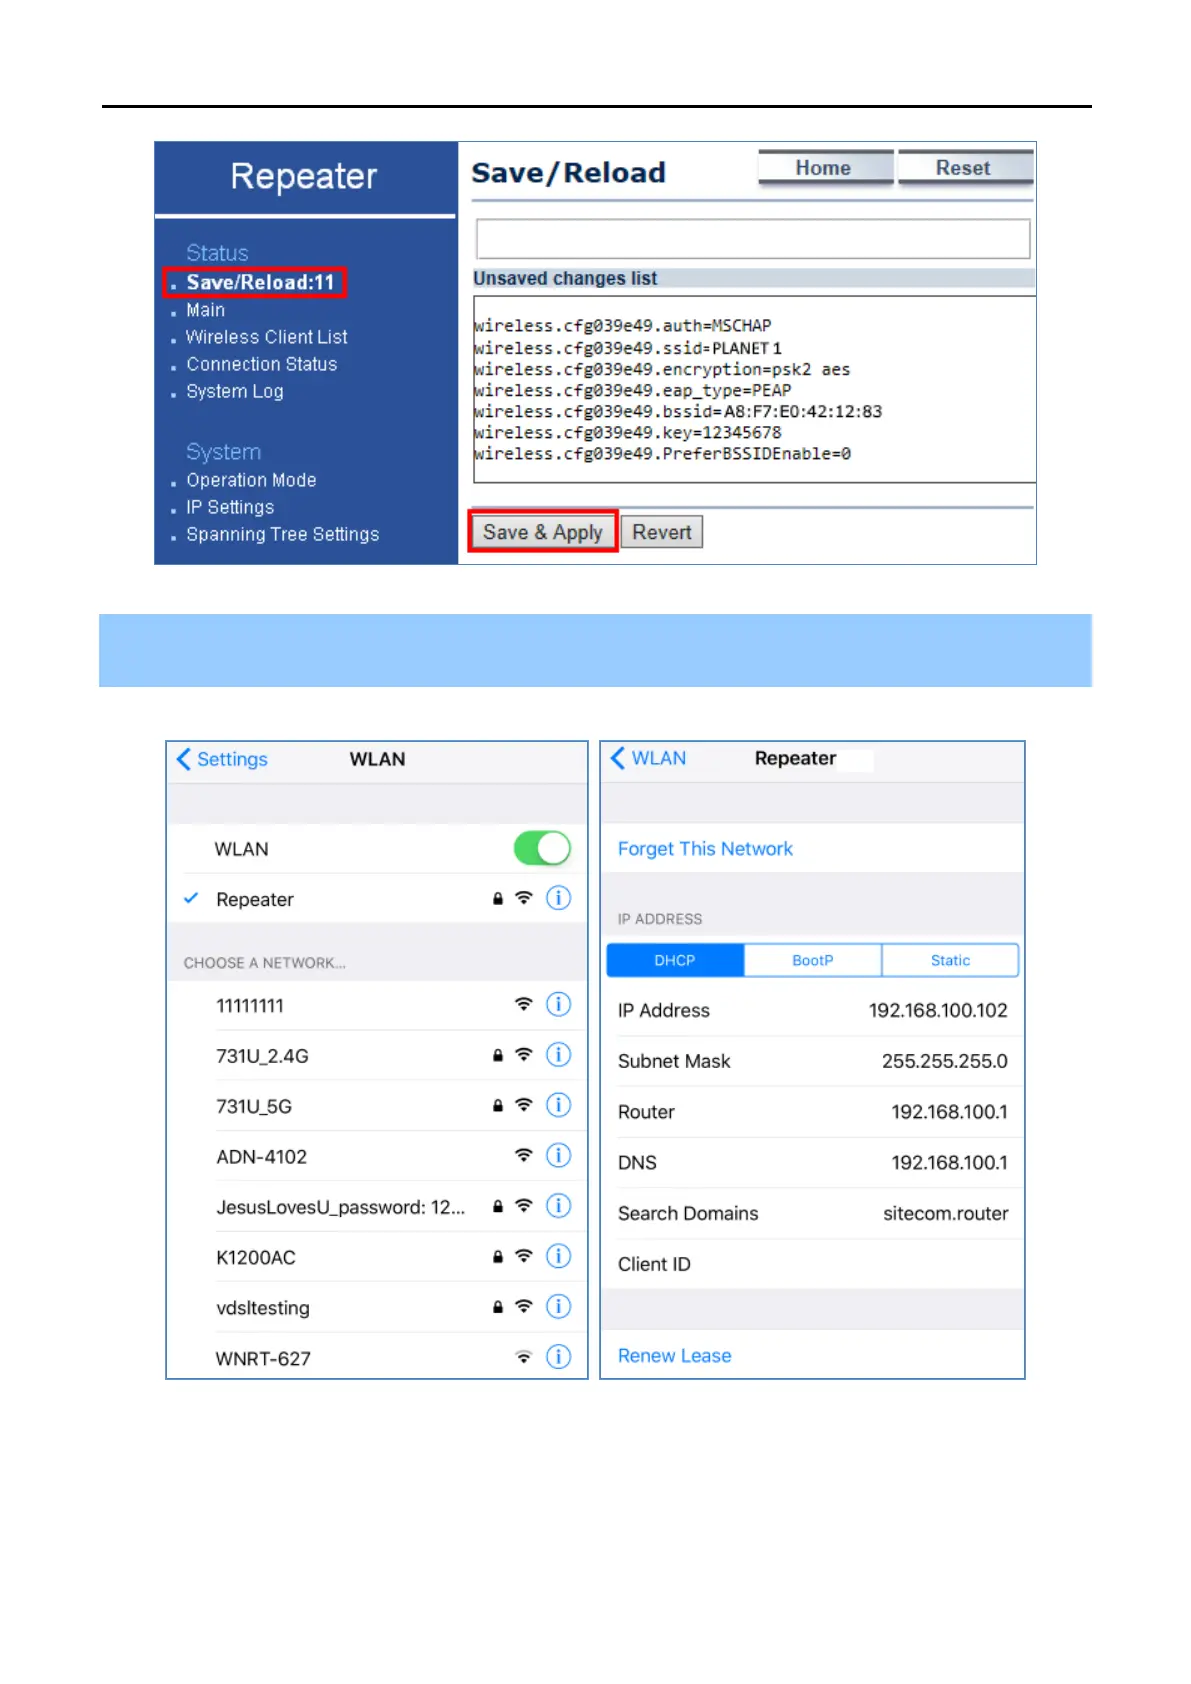
Task: Click the Revert button
Action: tap(662, 532)
